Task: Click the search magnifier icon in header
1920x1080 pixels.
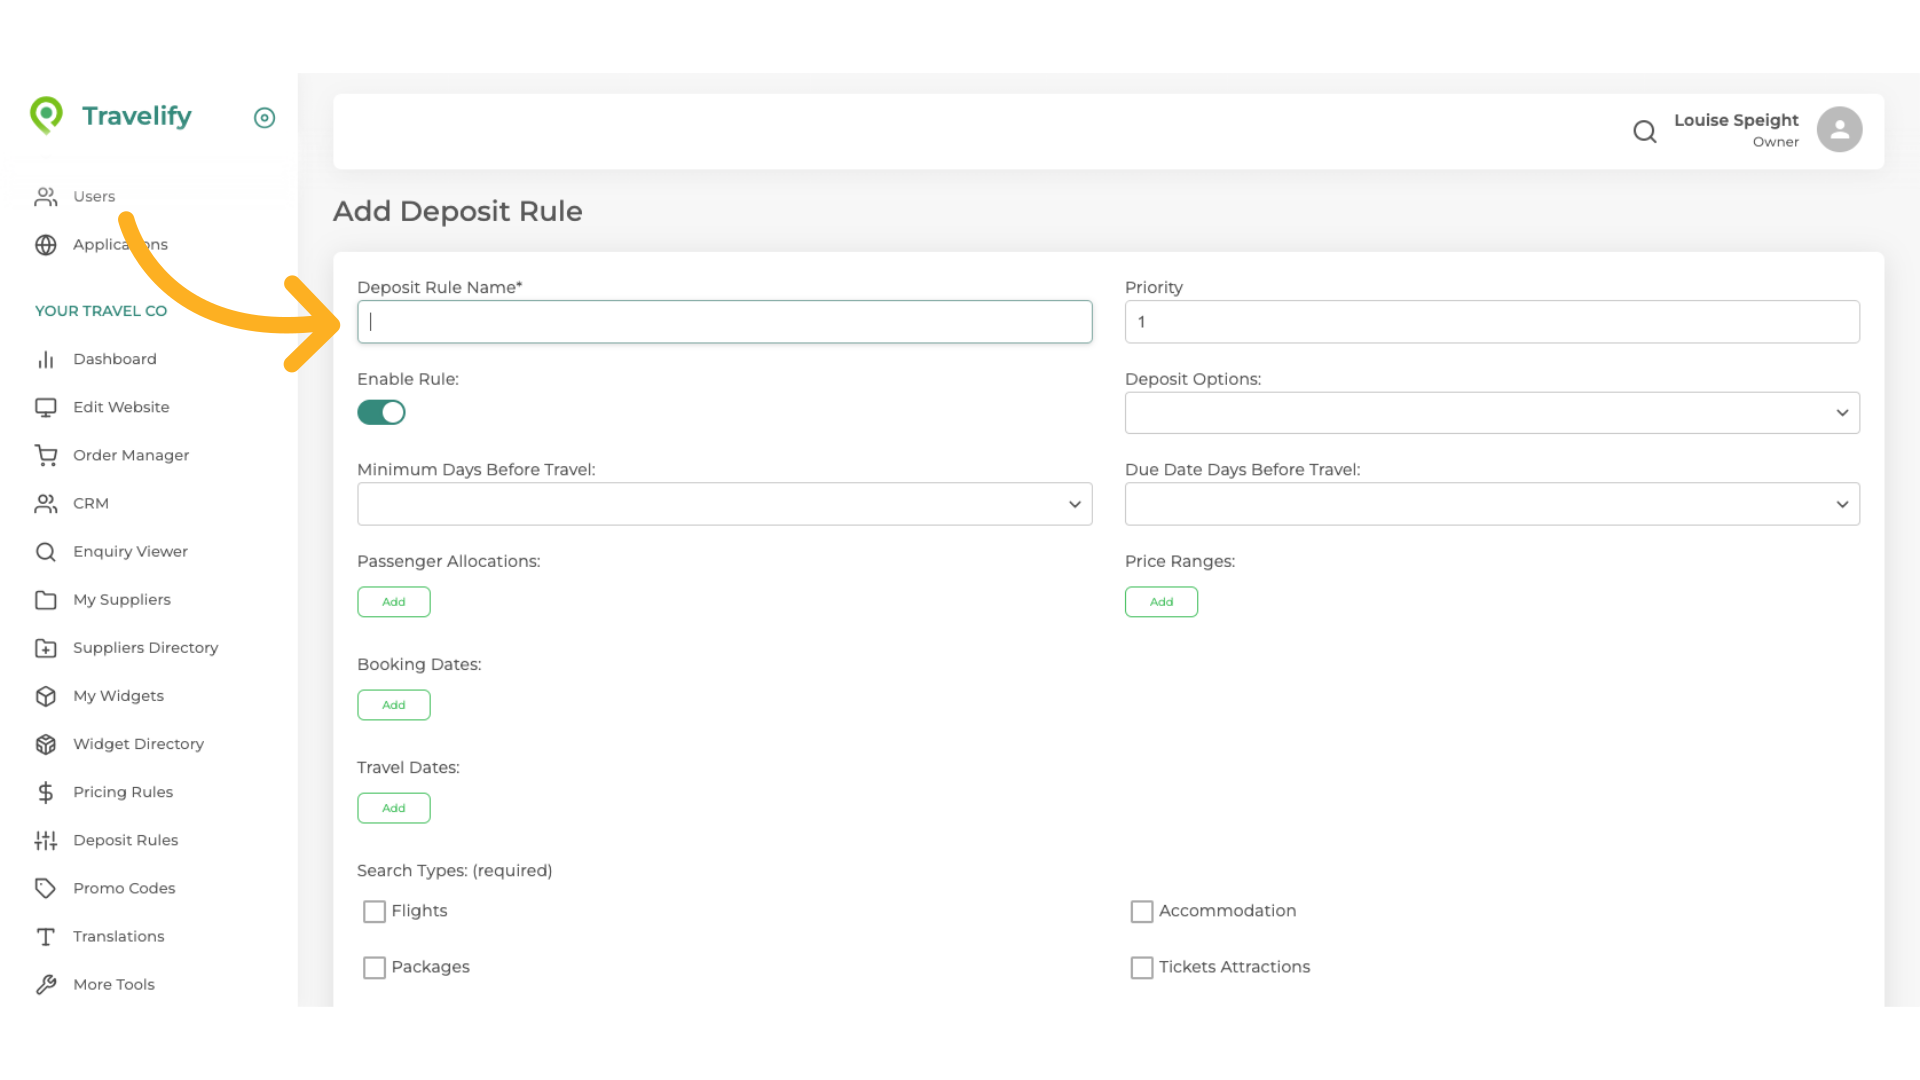Action: point(1644,131)
